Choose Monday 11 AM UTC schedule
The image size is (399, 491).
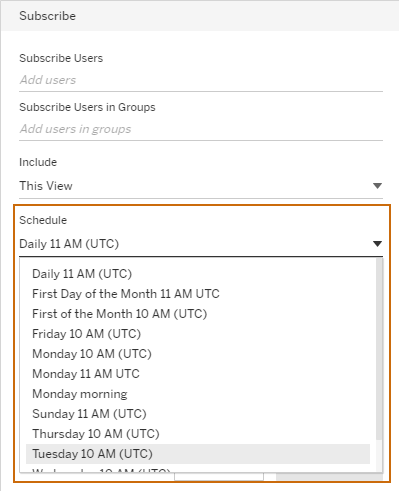coord(198,374)
